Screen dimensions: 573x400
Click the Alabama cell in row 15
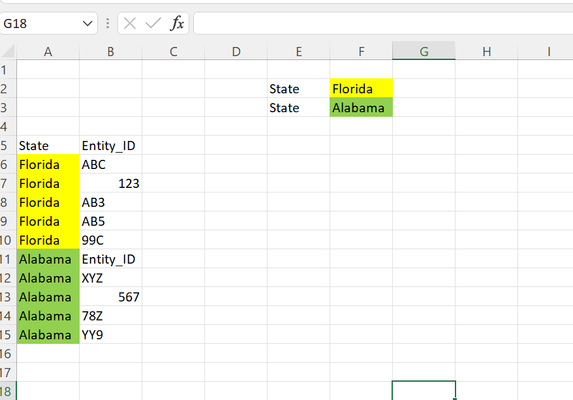click(48, 335)
